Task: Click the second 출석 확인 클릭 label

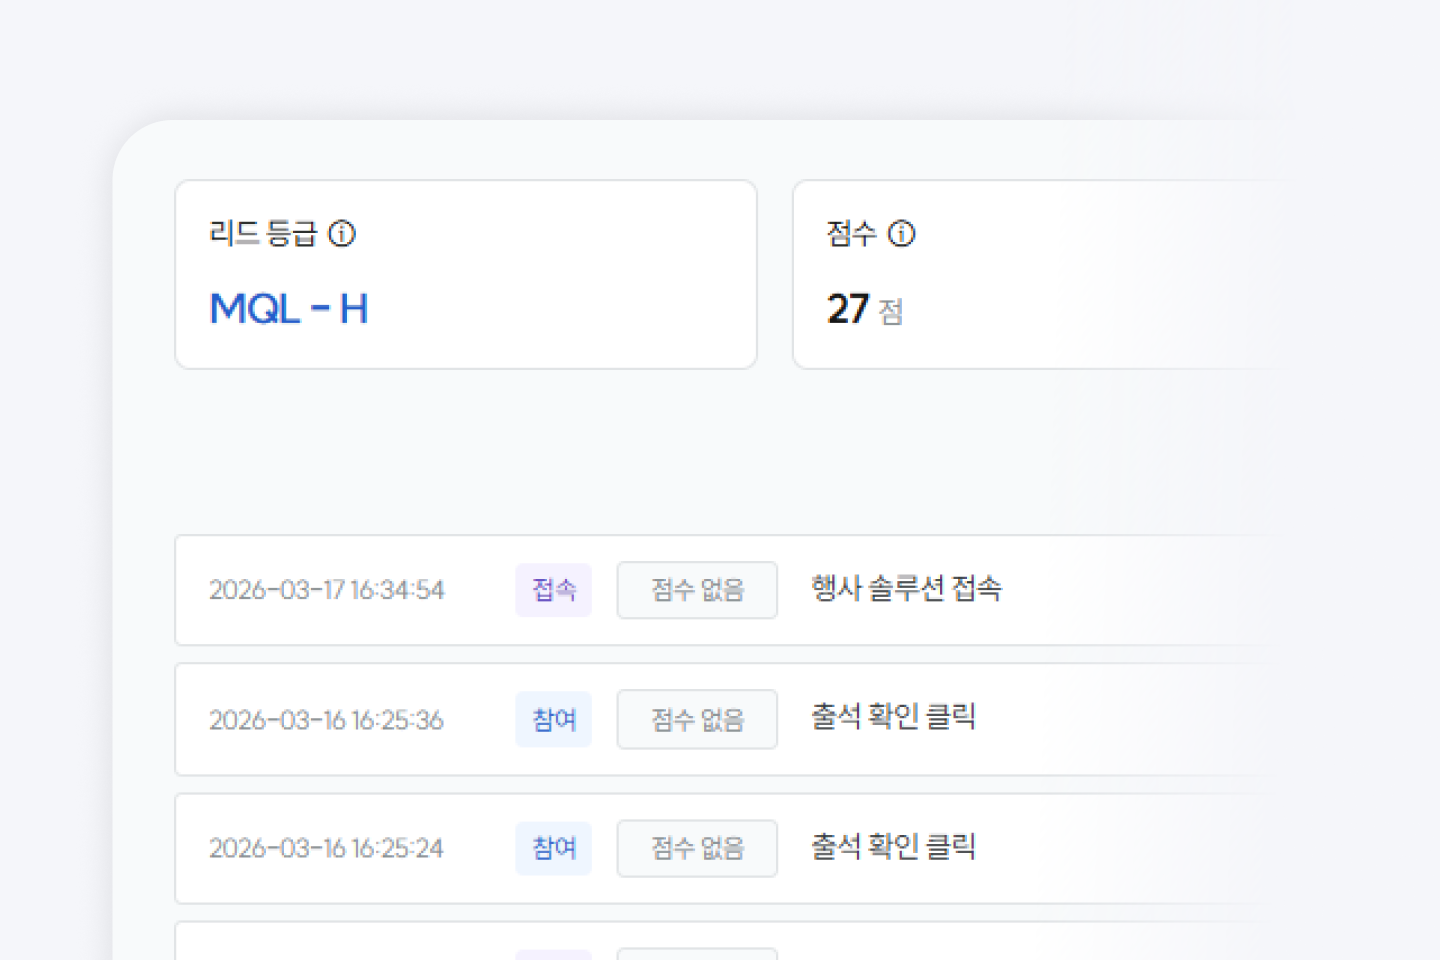Action: 893,846
